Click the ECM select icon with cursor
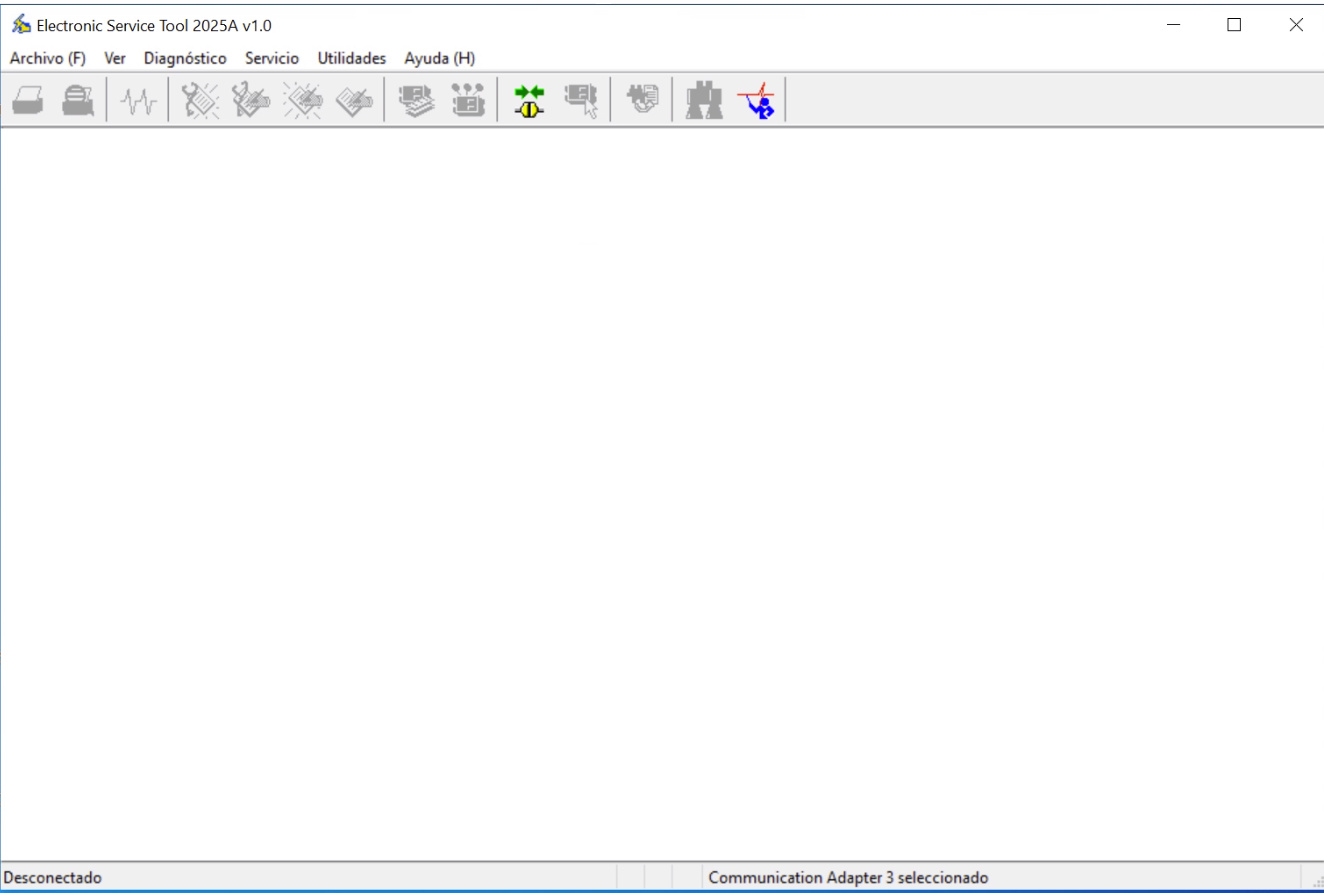 point(581,101)
